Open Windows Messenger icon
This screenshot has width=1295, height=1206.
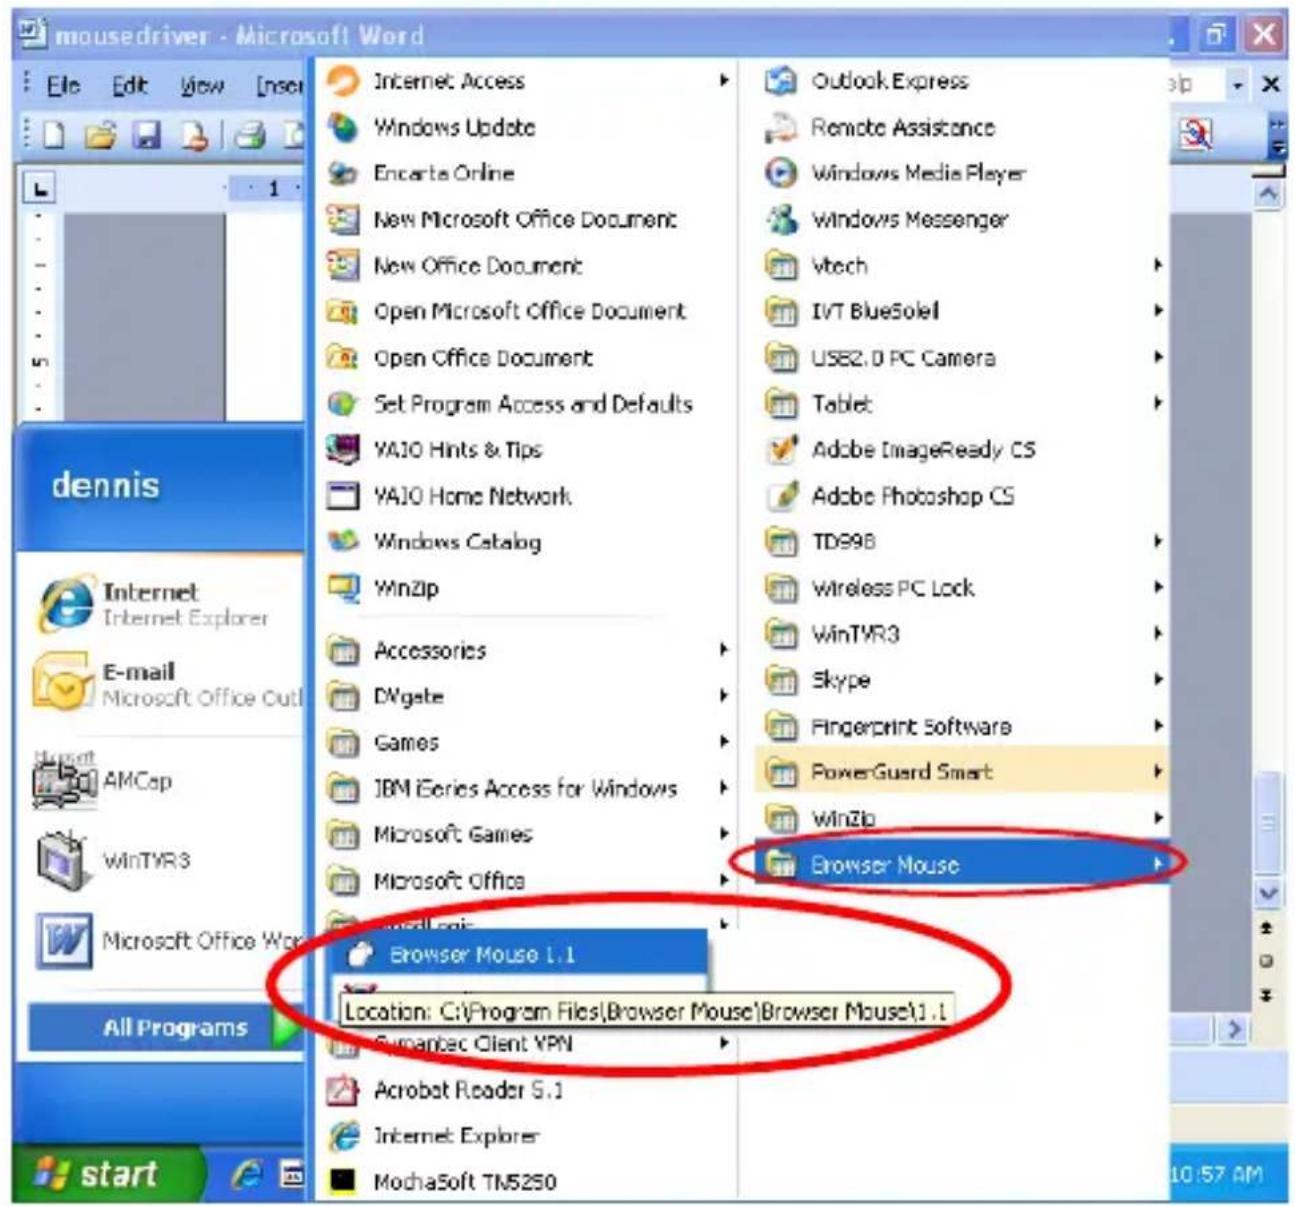coord(781,219)
